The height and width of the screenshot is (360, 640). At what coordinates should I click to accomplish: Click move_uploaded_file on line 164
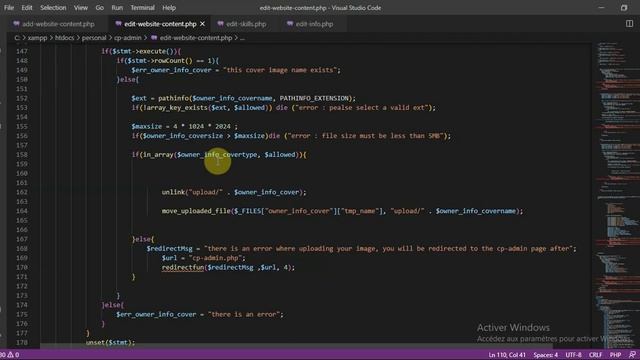(x=196, y=211)
